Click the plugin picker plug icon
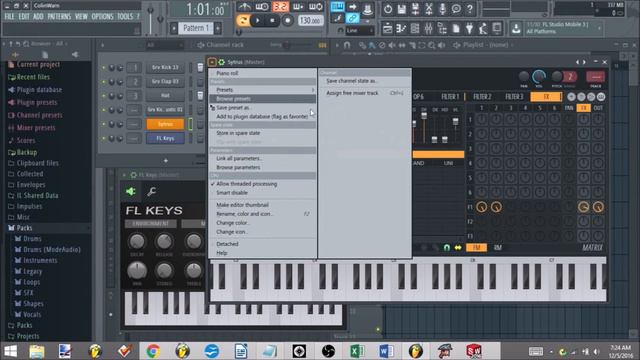The height and width of the screenshot is (360, 640). click(x=469, y=29)
